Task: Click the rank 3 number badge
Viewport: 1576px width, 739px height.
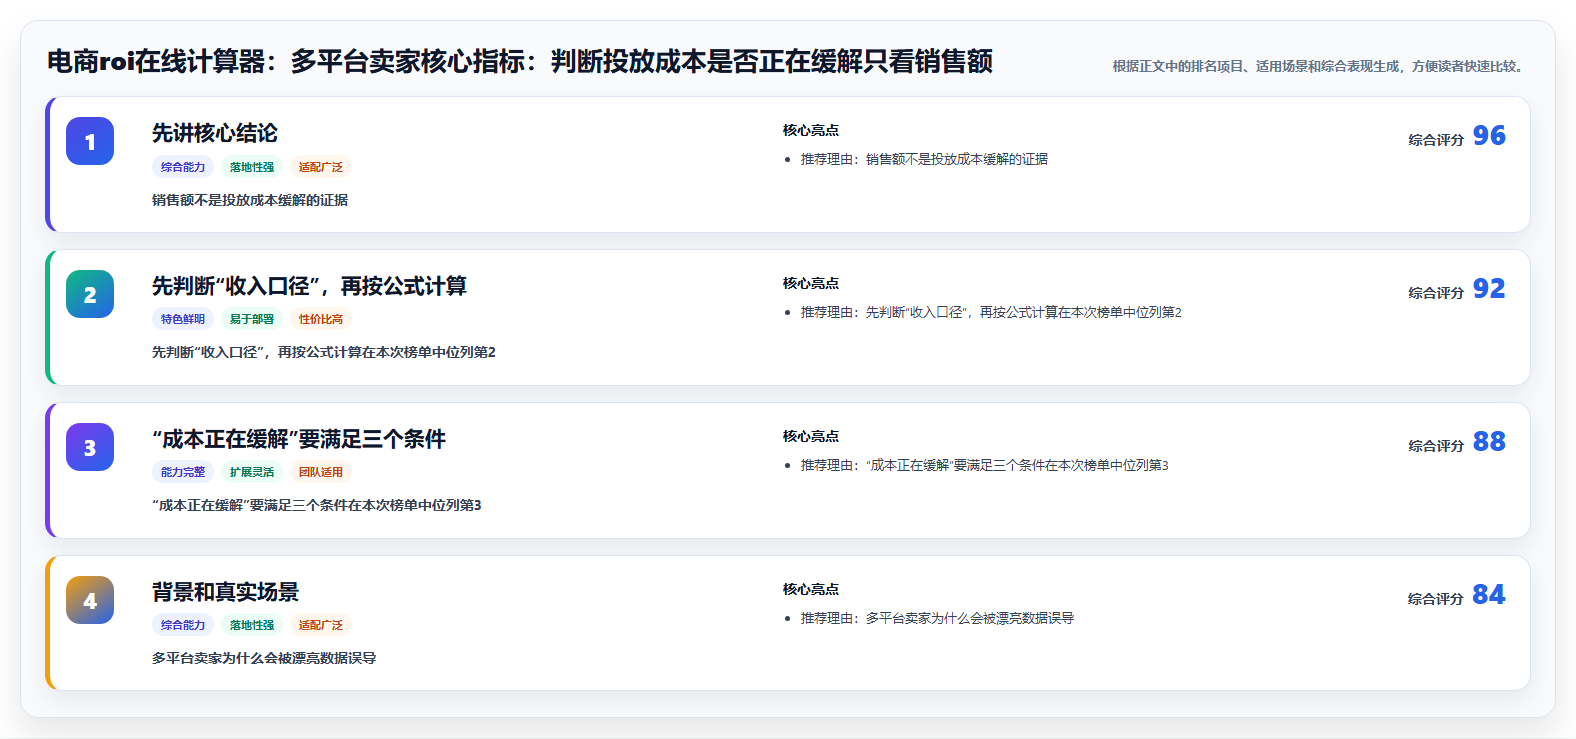Action: (x=90, y=447)
